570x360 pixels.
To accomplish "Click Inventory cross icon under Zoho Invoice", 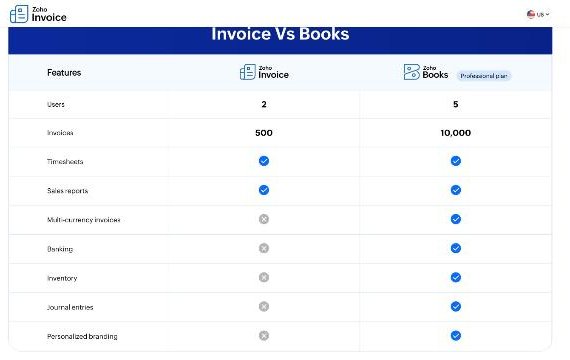I will pos(264,277).
